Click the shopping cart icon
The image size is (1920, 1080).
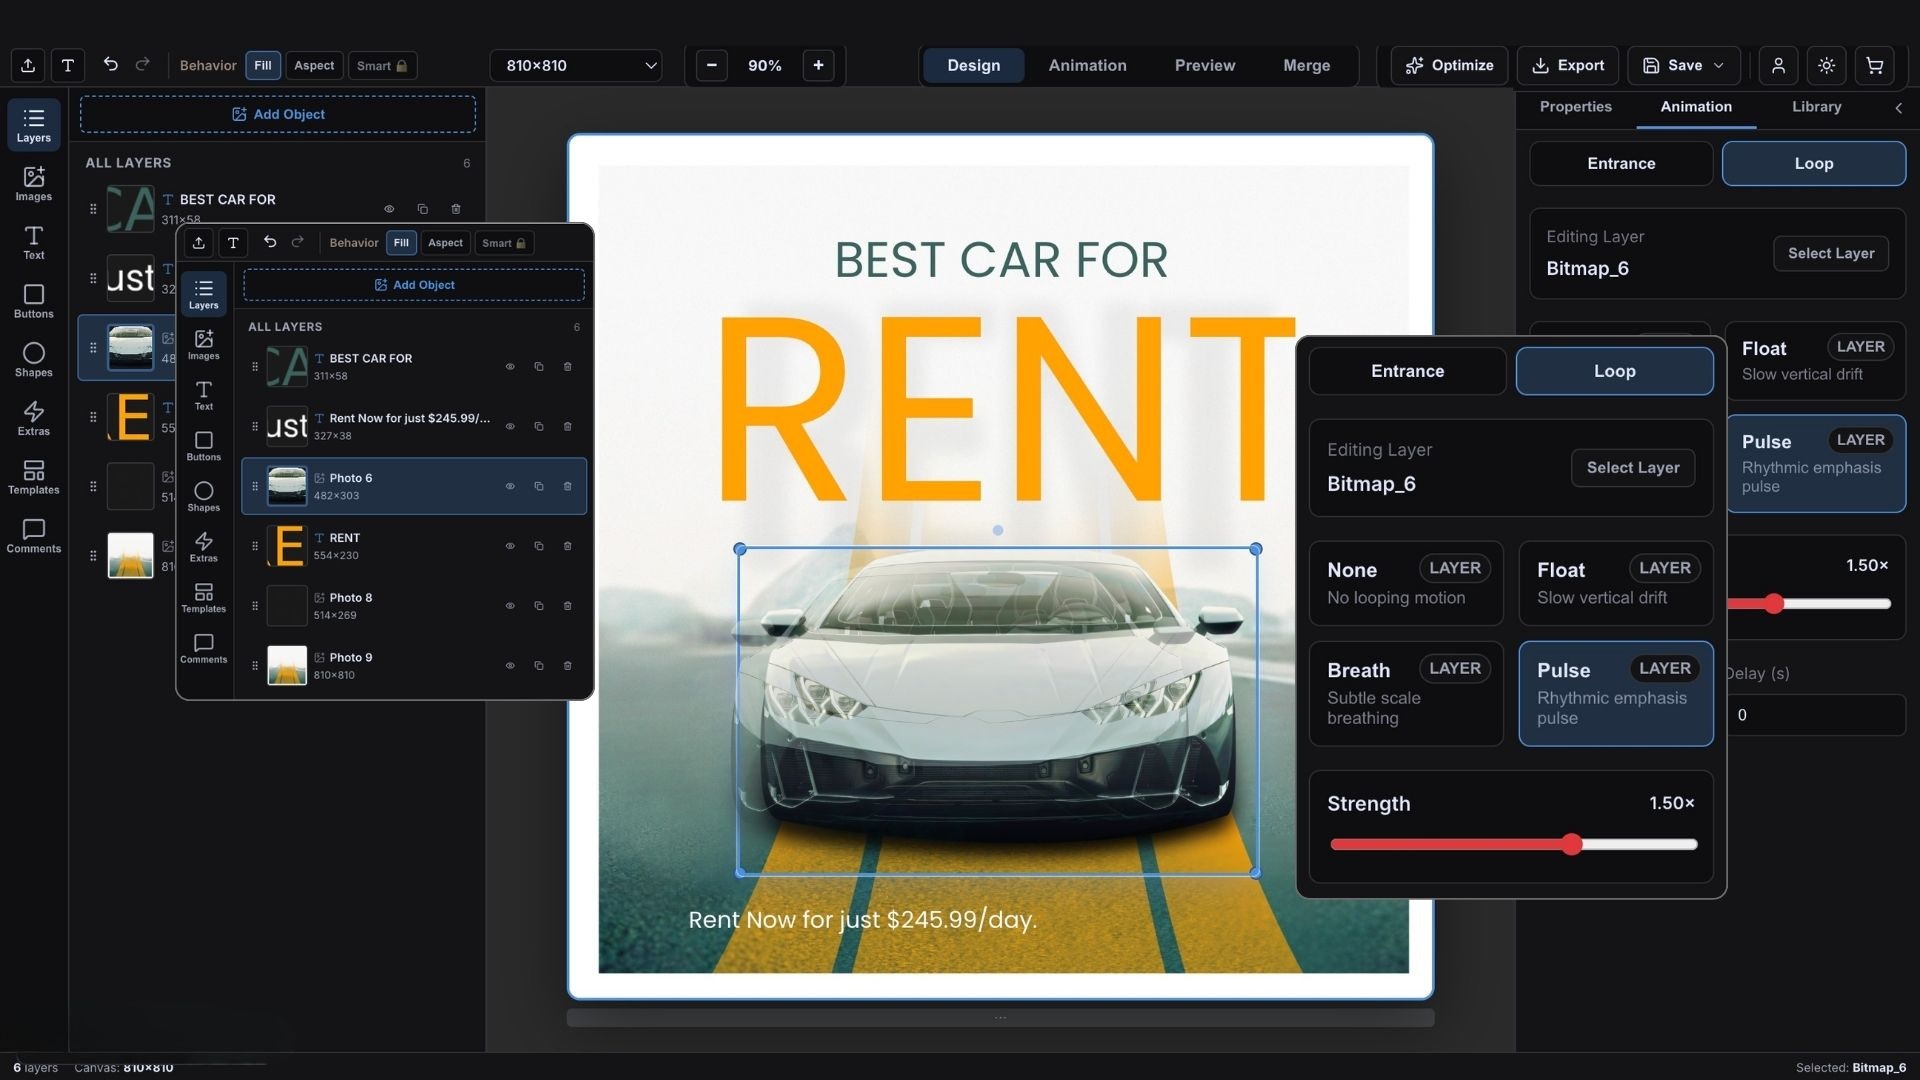[1875, 66]
